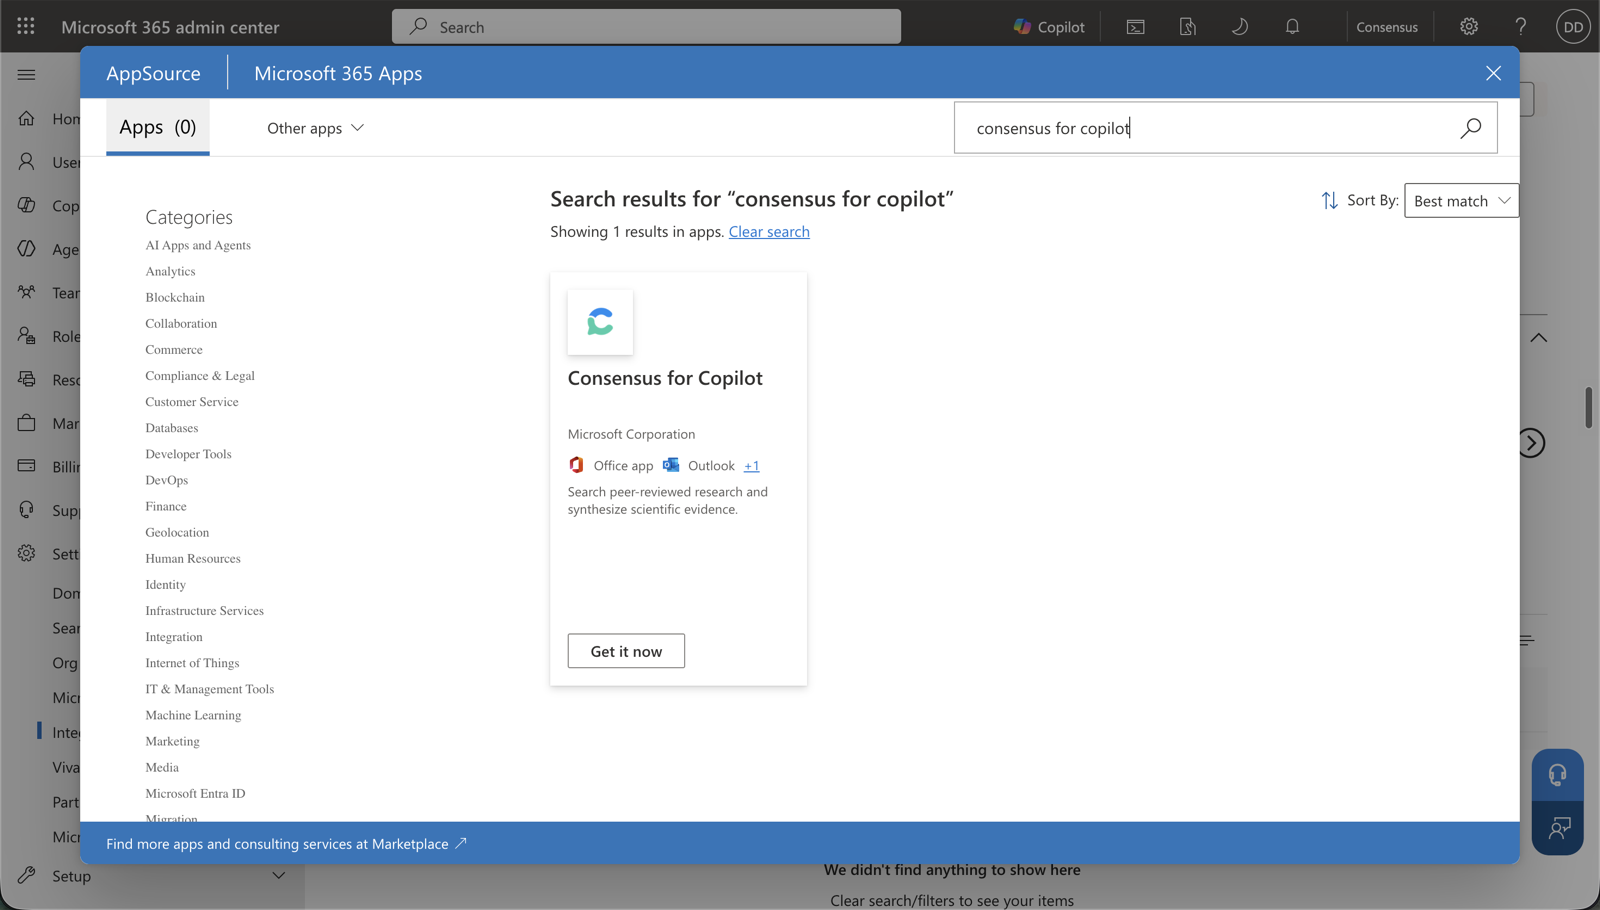Open Resources icon in left navigation
This screenshot has width=1600, height=910.
[27, 379]
